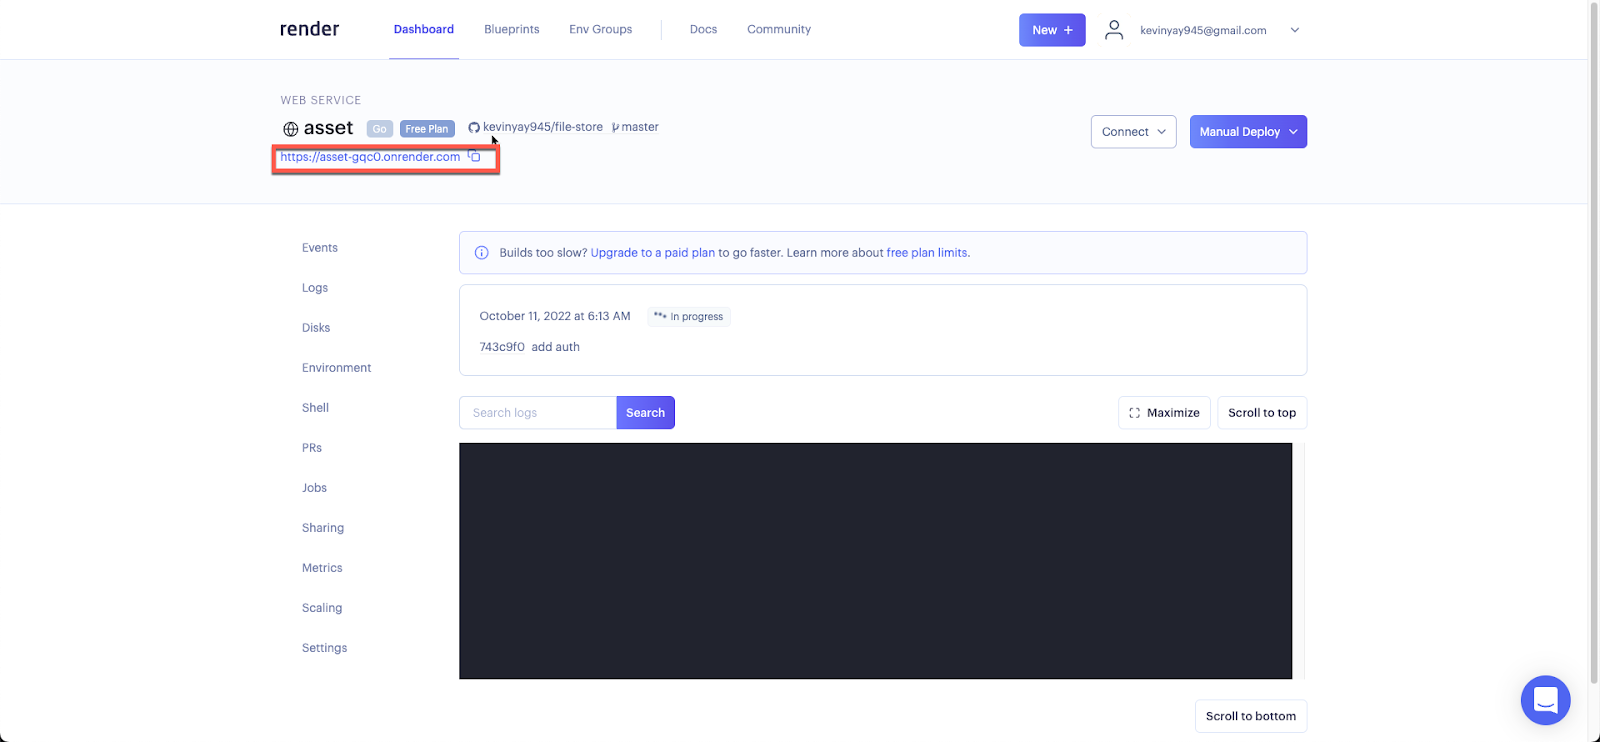This screenshot has width=1600, height=742.
Task: Click Upgrade to a paid plan link
Action: click(653, 253)
